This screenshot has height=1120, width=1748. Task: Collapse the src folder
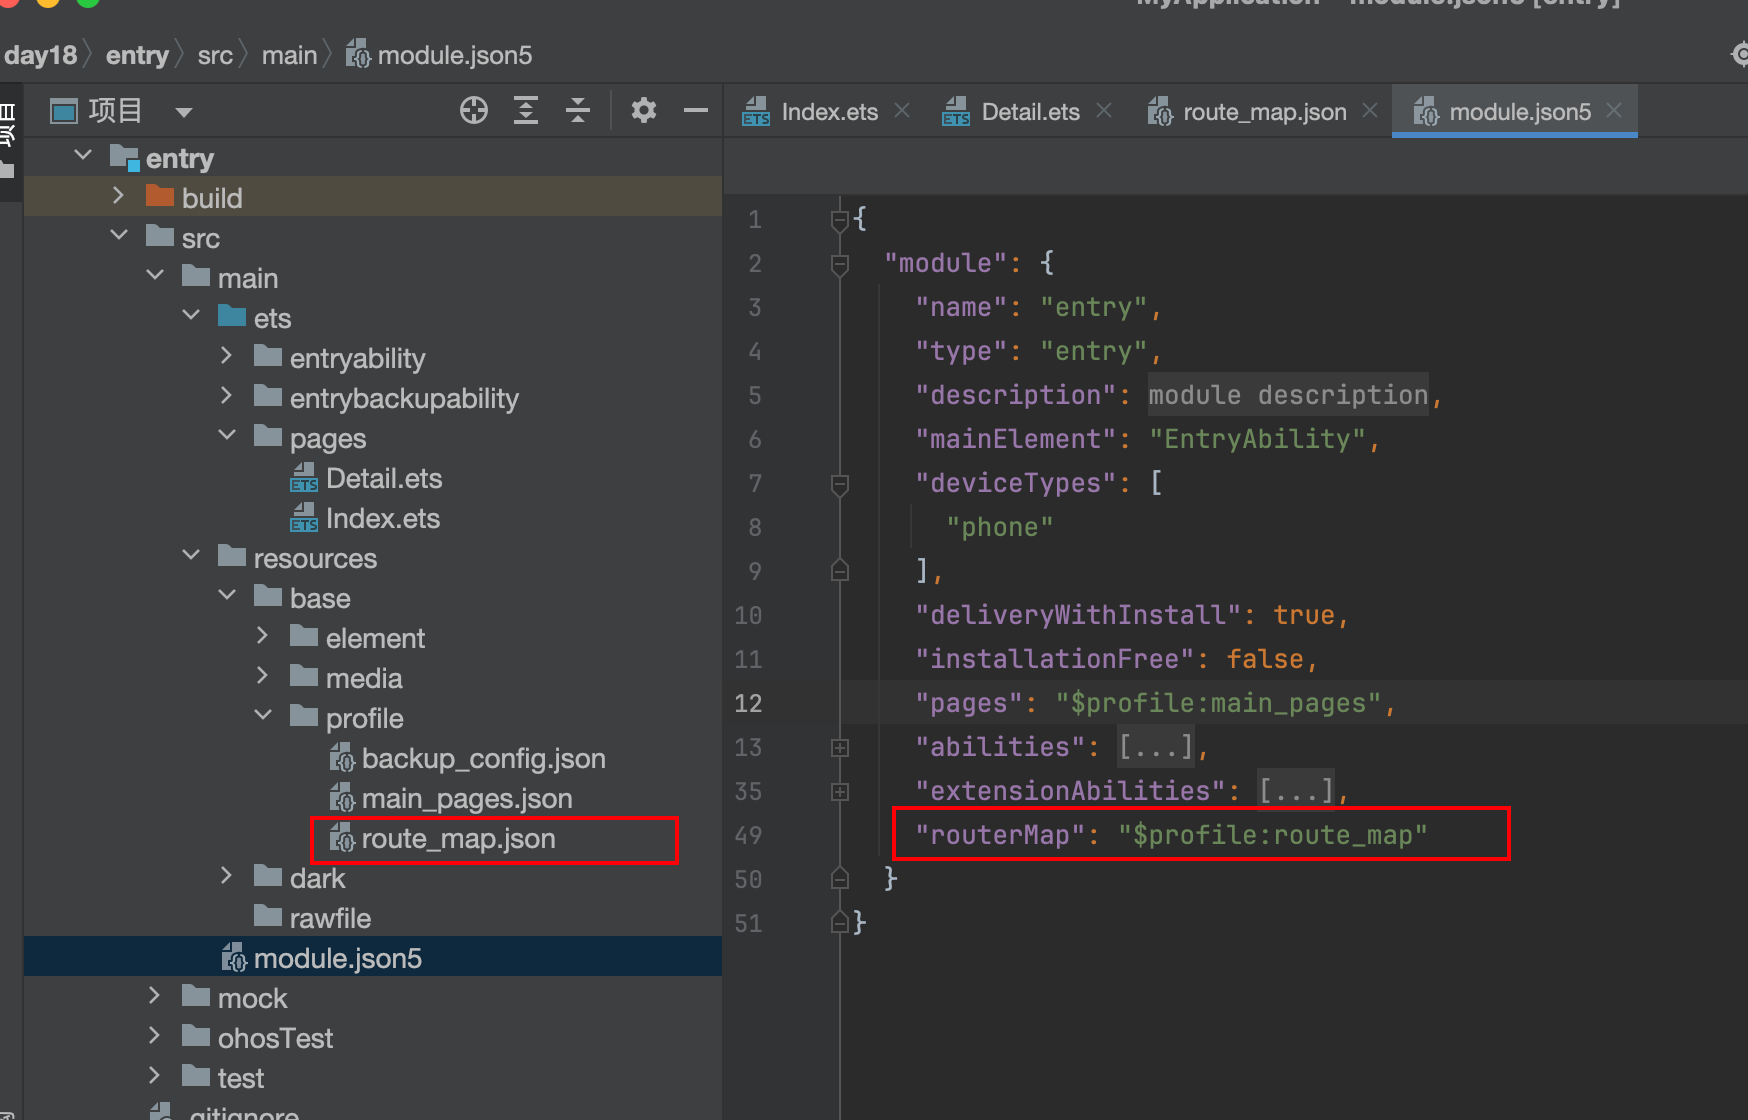119,235
